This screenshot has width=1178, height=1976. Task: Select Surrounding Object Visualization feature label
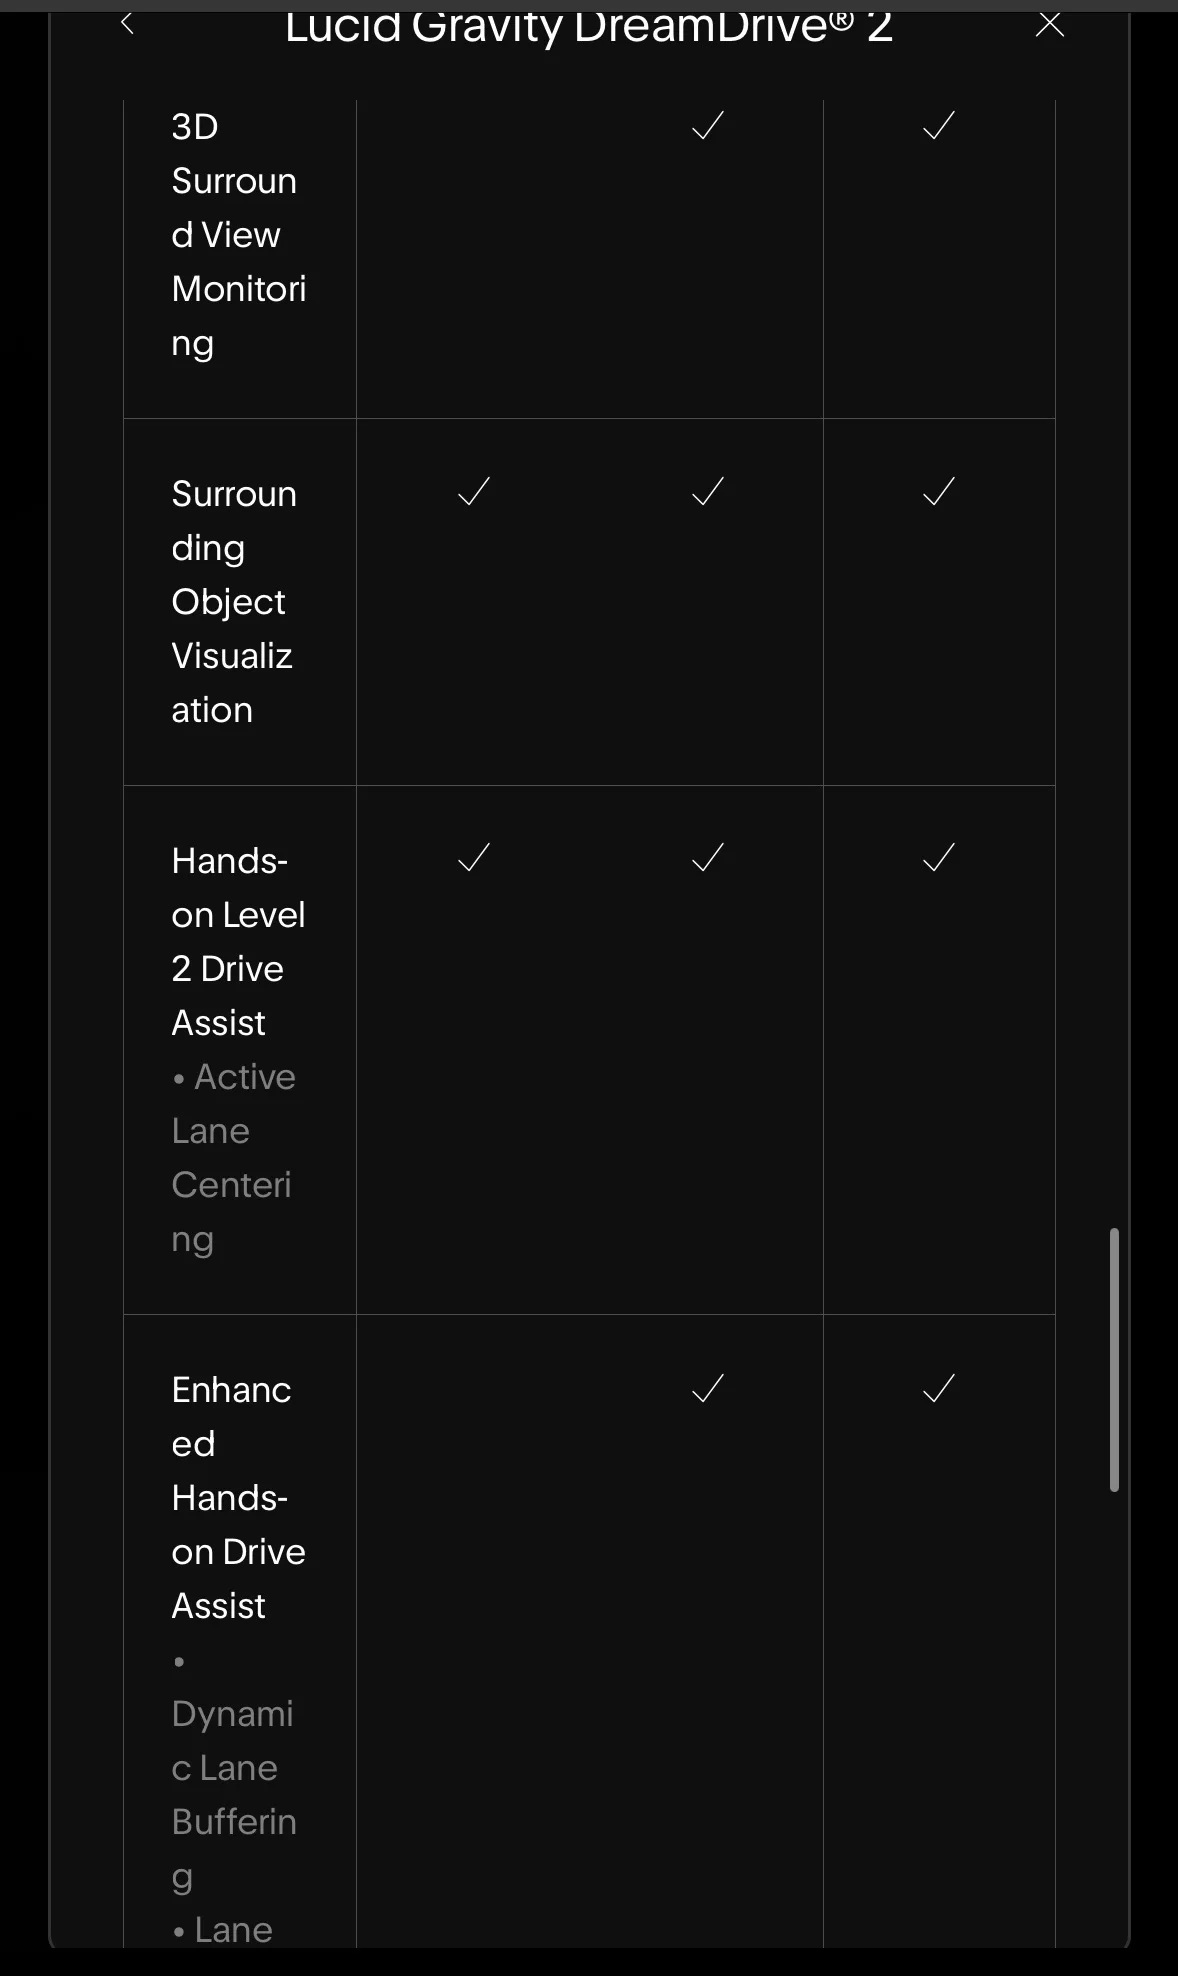point(234,602)
